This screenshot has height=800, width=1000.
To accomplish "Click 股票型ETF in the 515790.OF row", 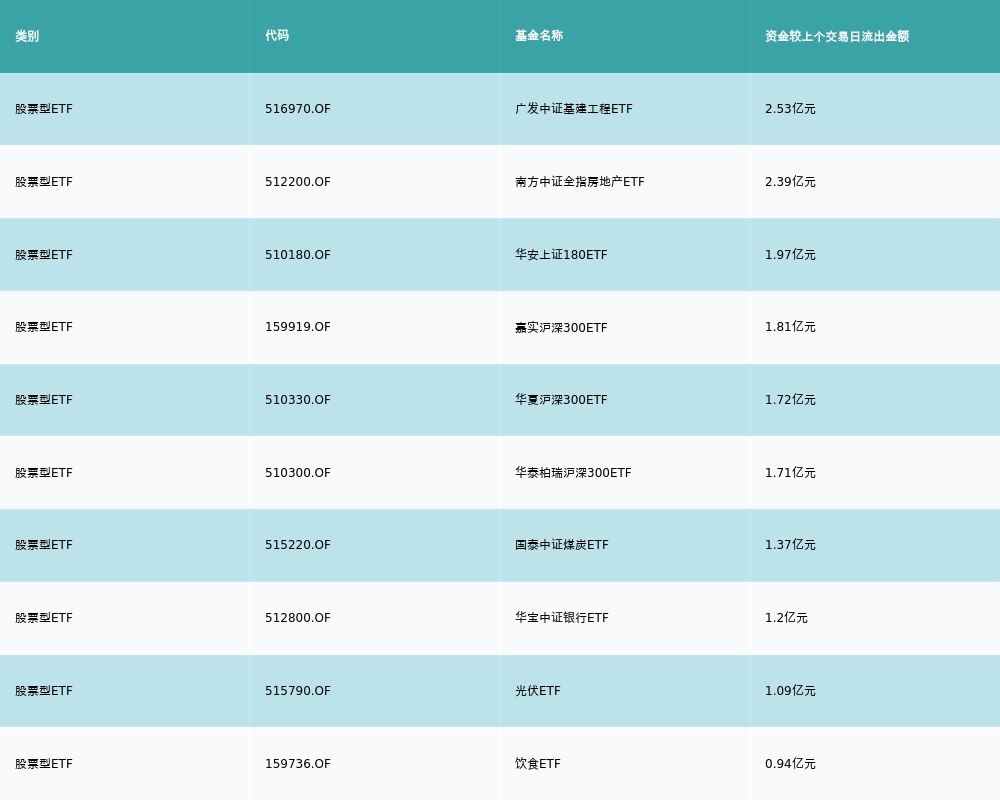I will click(x=44, y=691).
